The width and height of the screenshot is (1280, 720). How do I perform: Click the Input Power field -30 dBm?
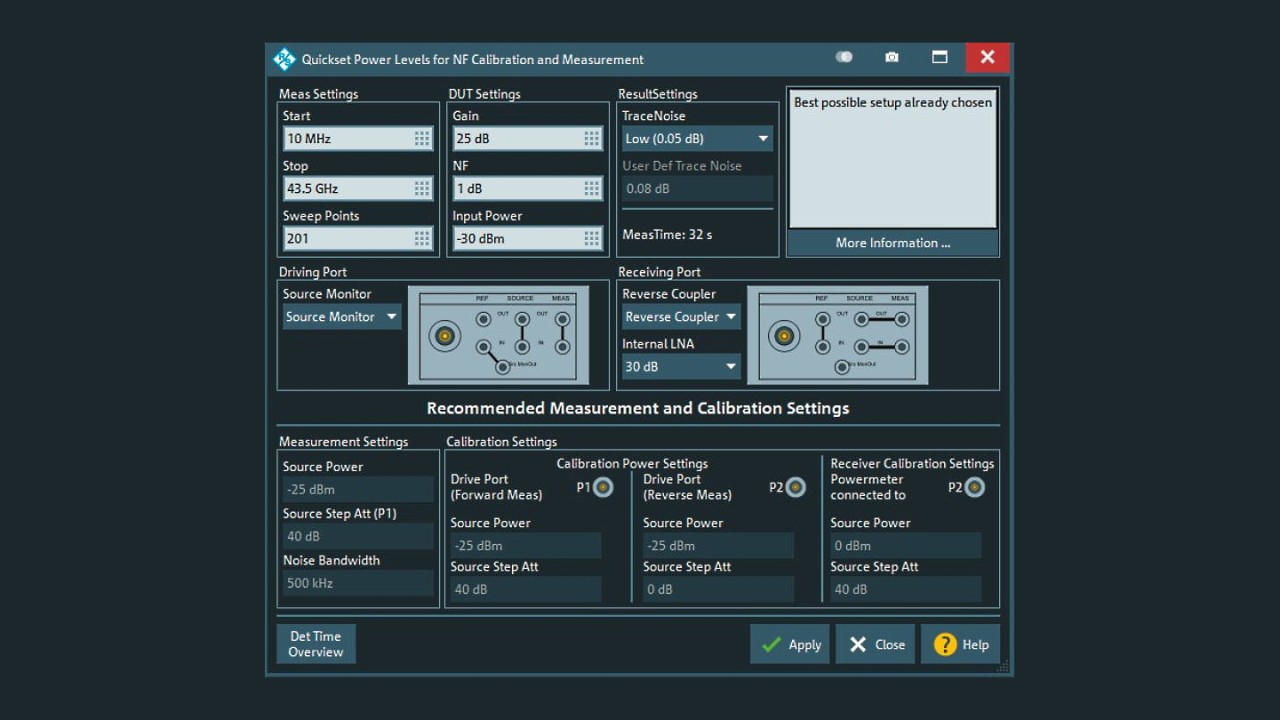(x=528, y=238)
